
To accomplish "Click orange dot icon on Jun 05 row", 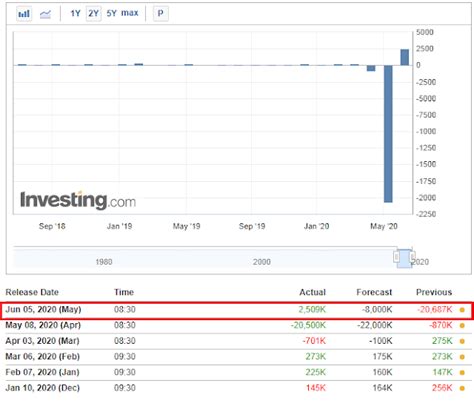I will click(462, 310).
